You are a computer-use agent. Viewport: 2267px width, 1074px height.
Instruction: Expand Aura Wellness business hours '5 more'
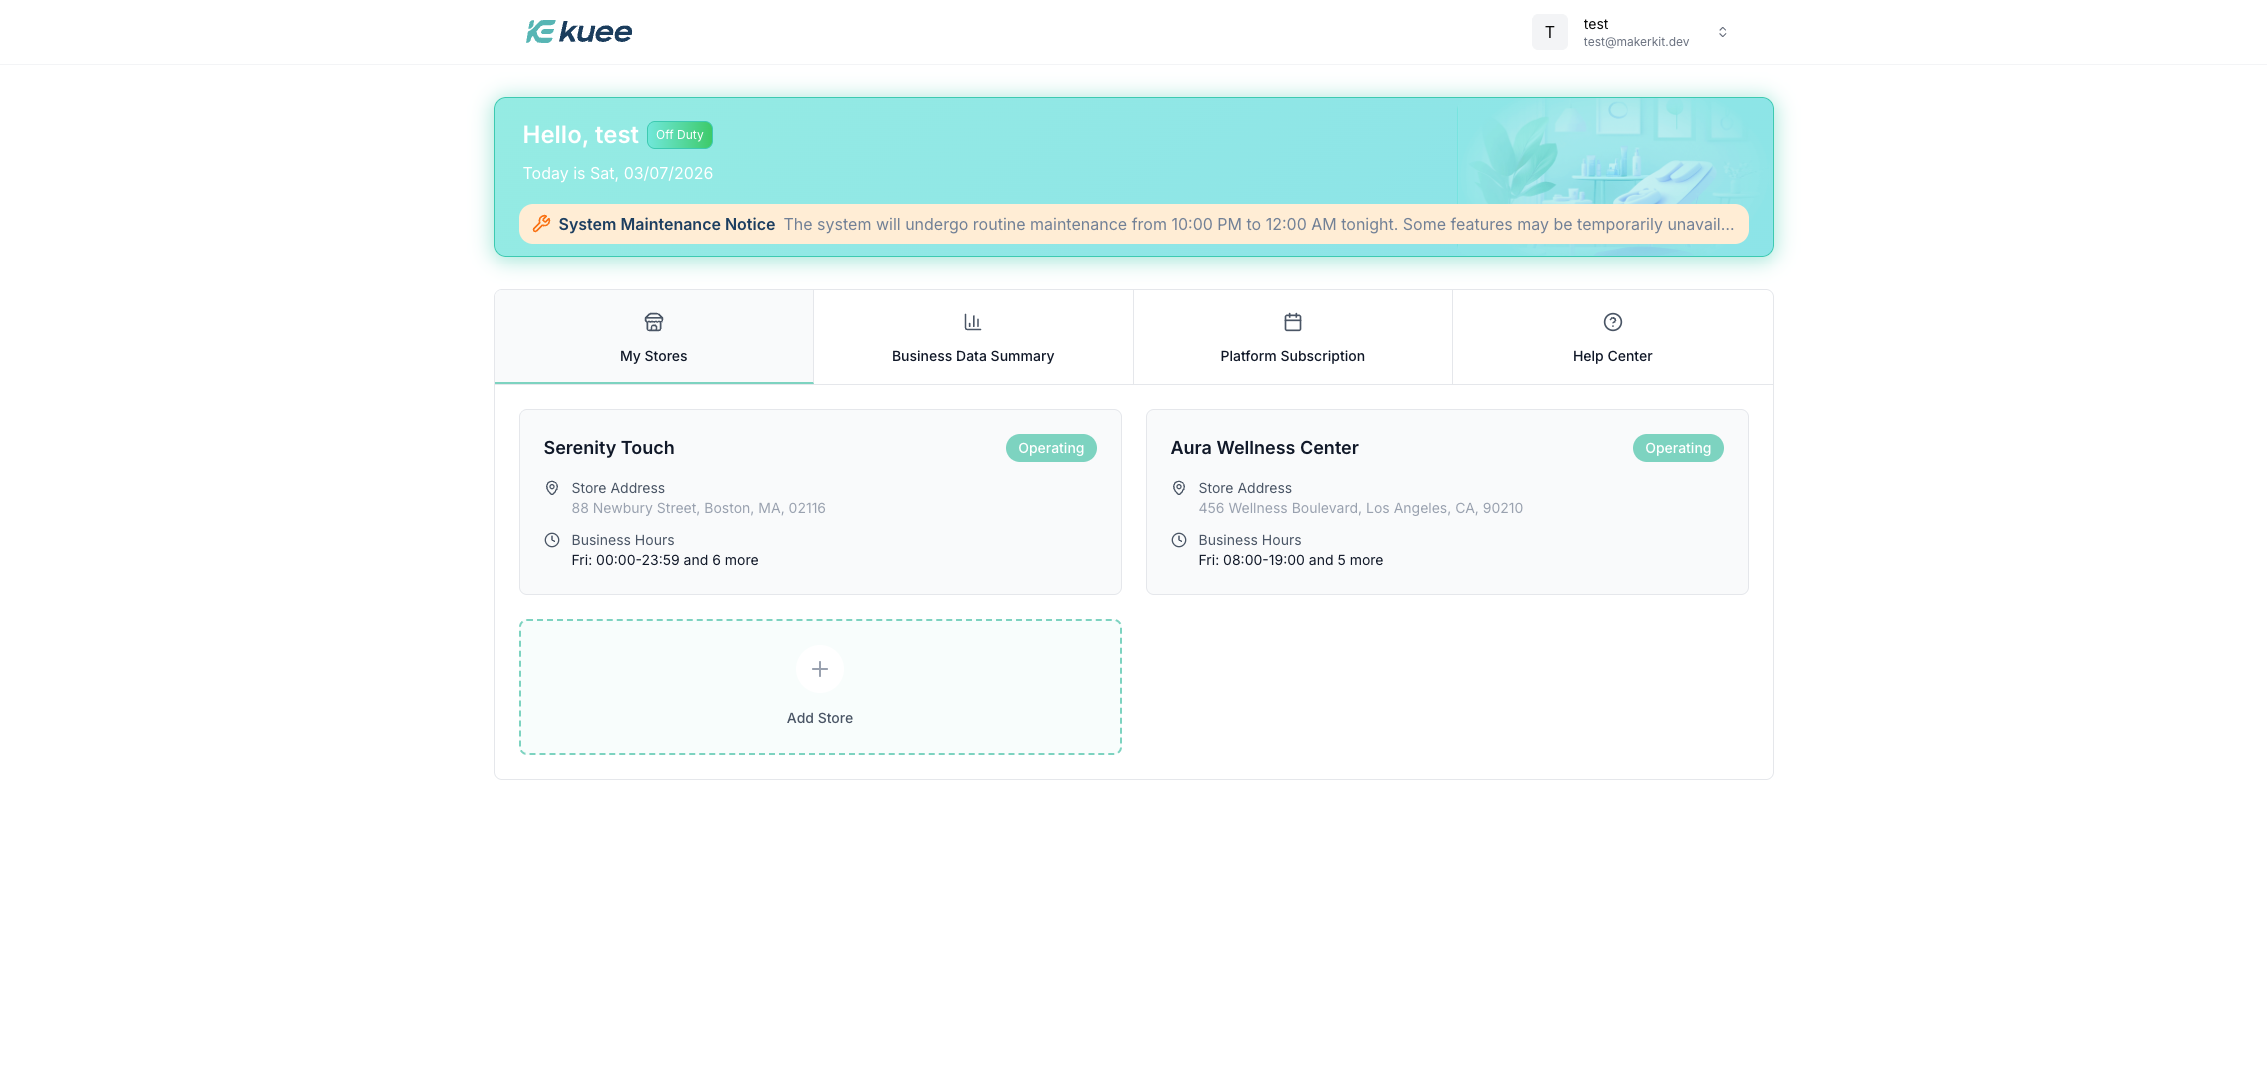click(x=1359, y=560)
